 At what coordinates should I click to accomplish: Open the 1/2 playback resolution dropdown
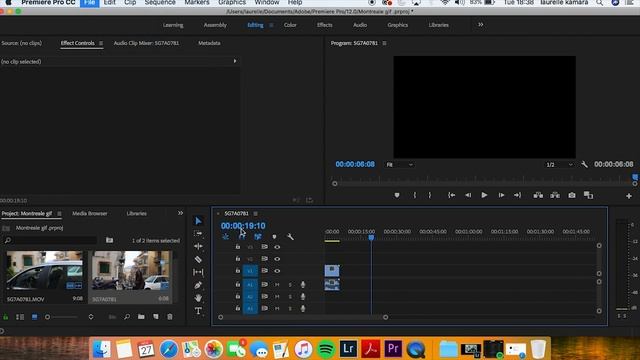(560, 164)
